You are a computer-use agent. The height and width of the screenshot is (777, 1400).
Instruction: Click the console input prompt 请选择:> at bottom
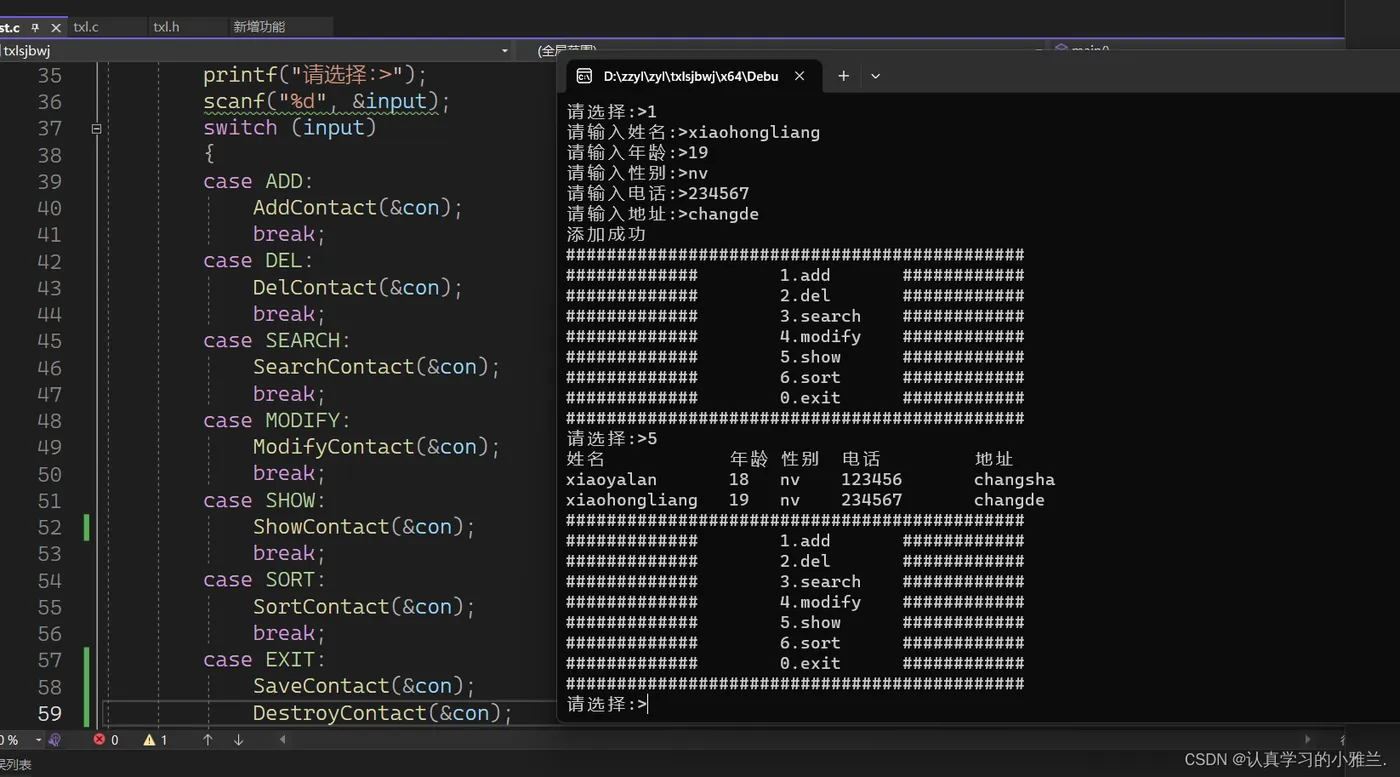[x=607, y=704]
